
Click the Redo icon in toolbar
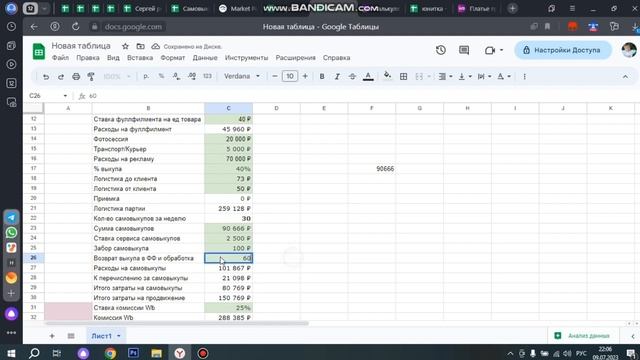point(61,77)
